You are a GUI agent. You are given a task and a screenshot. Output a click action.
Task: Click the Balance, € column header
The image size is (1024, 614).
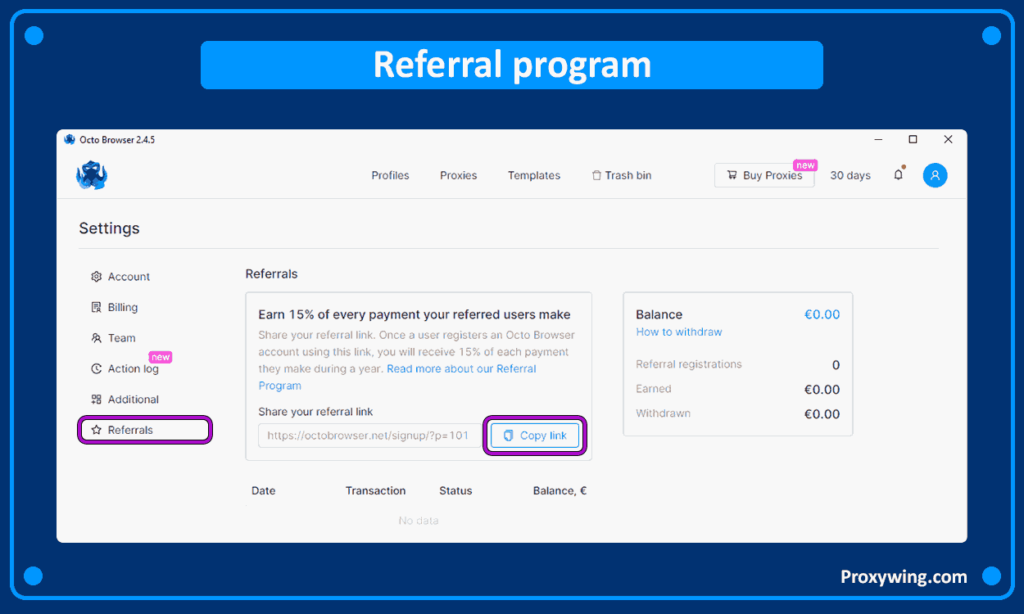(559, 491)
